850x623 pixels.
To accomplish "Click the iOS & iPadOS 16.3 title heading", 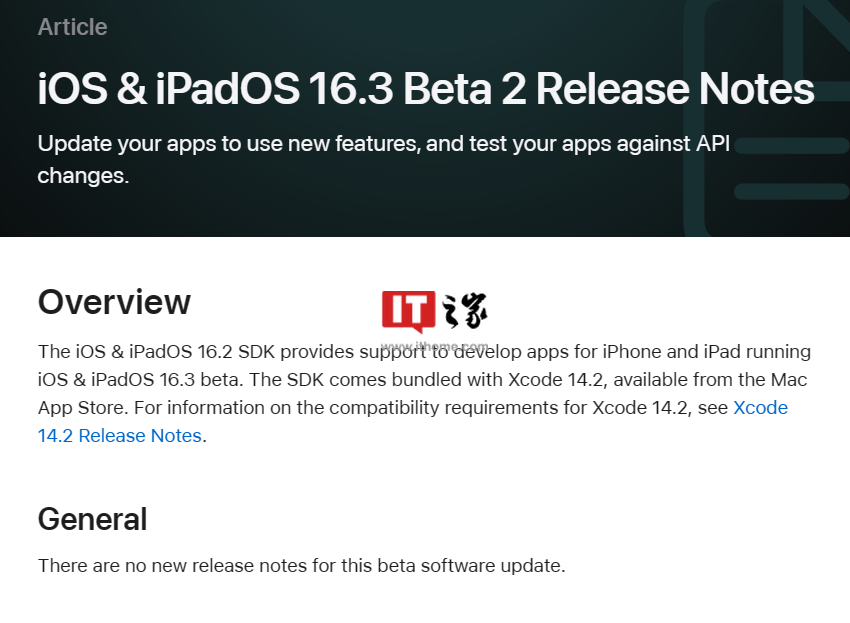I will [x=425, y=89].
